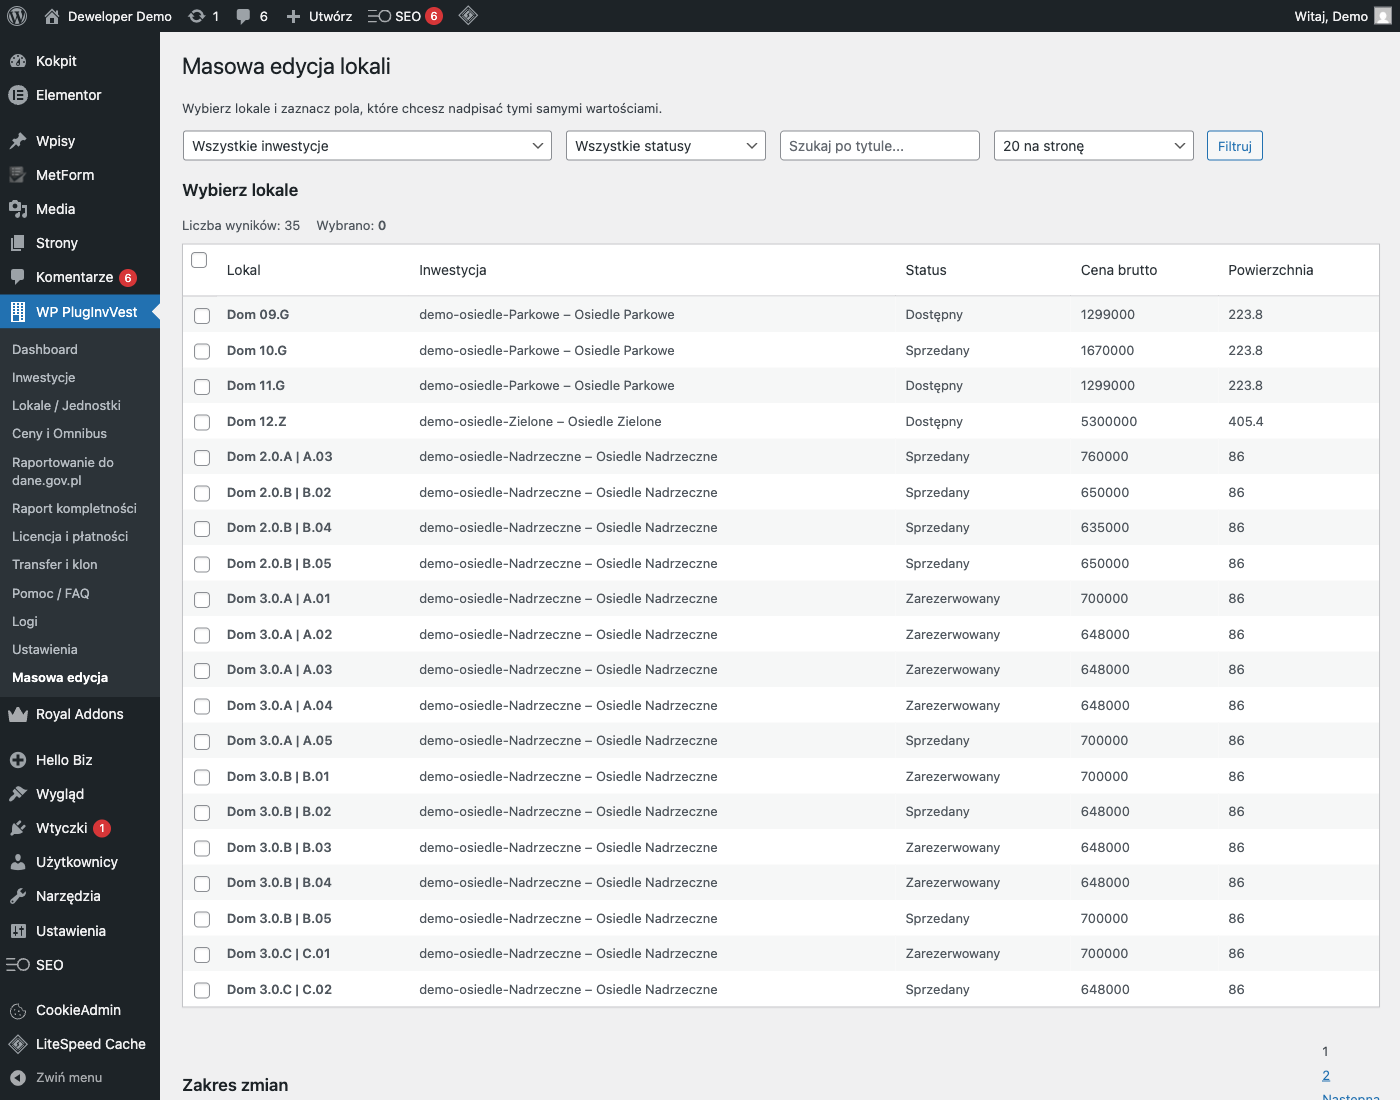The image size is (1400, 1100).
Task: Click the Wtyczki plugin icon
Action: pos(17,828)
